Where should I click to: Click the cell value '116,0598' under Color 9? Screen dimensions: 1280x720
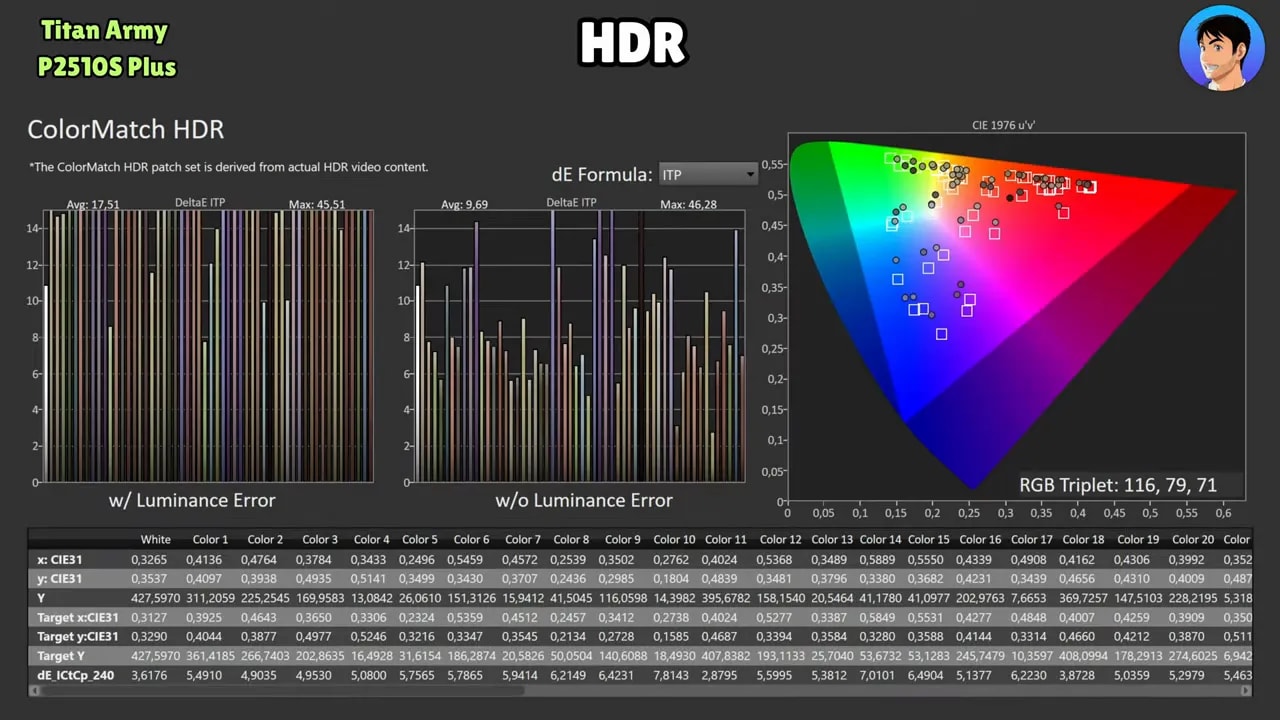tap(624, 598)
